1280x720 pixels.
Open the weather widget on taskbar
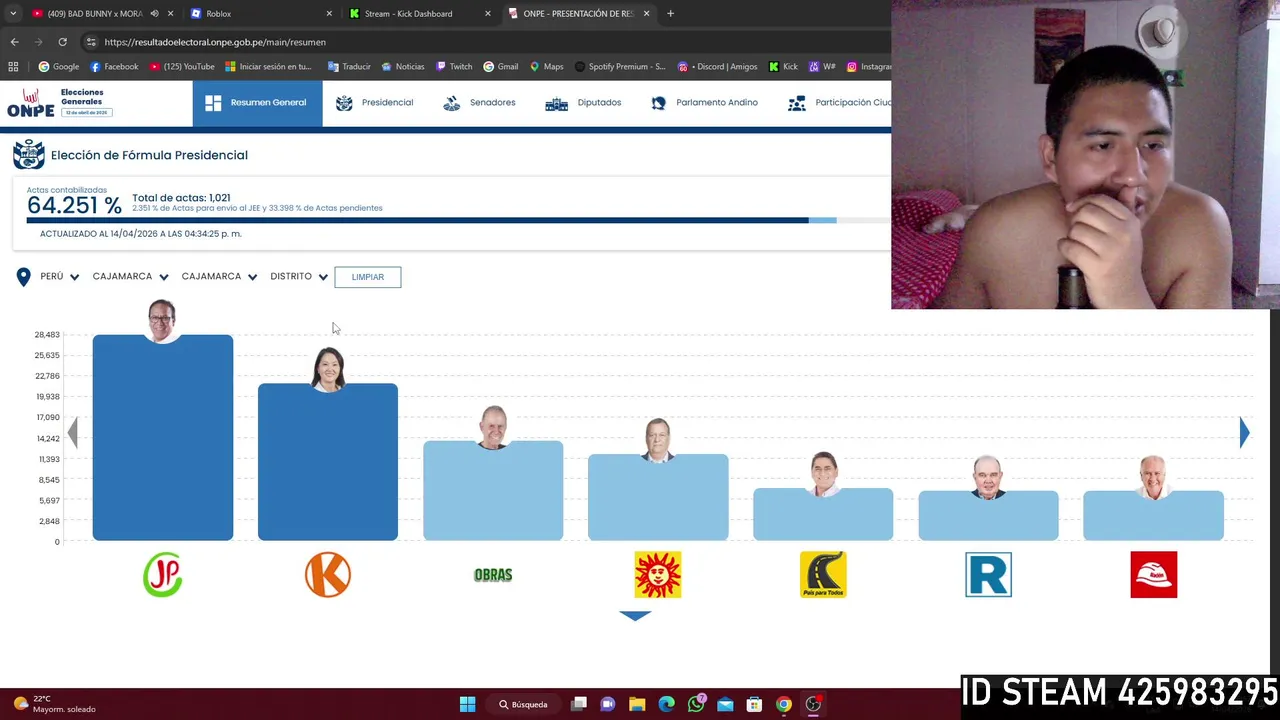click(x=55, y=704)
